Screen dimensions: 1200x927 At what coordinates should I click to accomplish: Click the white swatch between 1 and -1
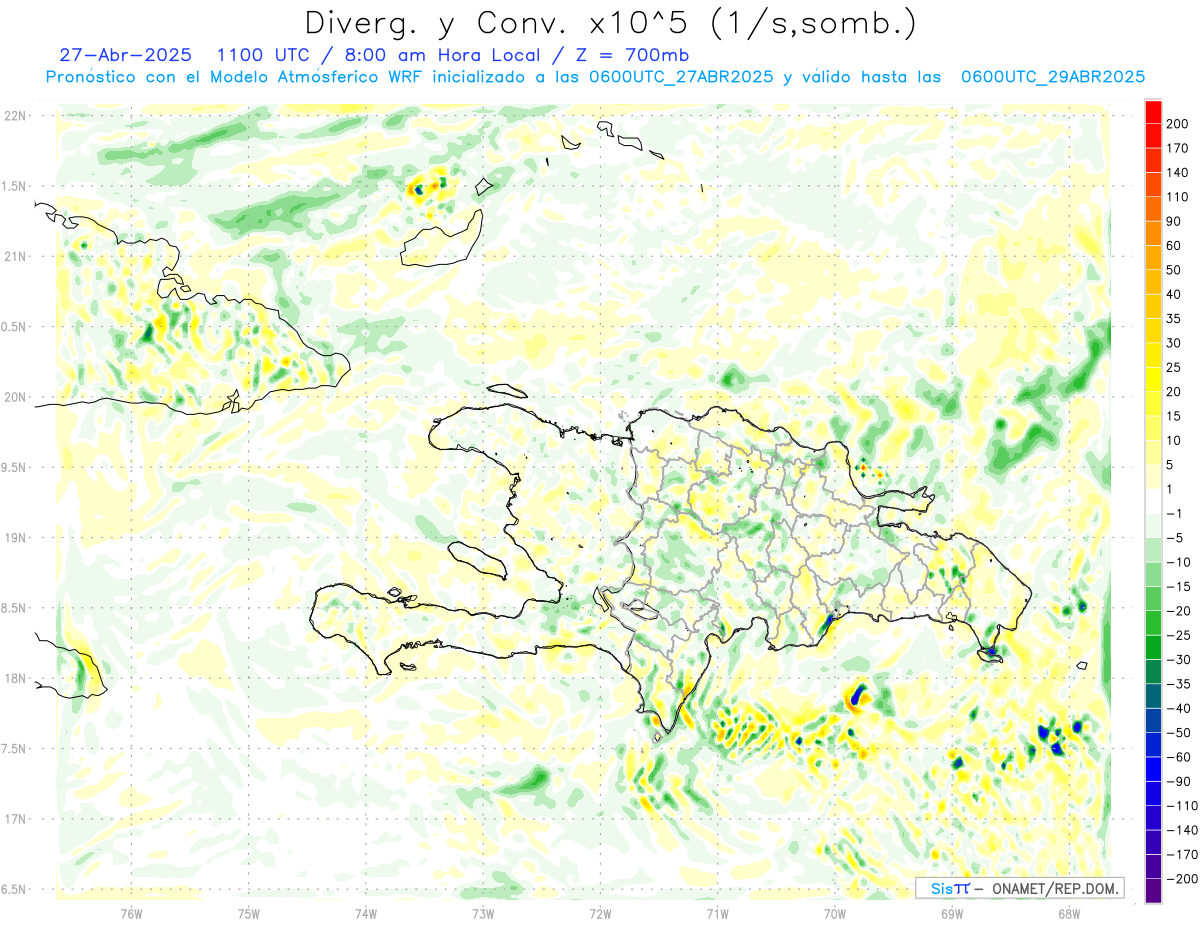click(x=1153, y=501)
